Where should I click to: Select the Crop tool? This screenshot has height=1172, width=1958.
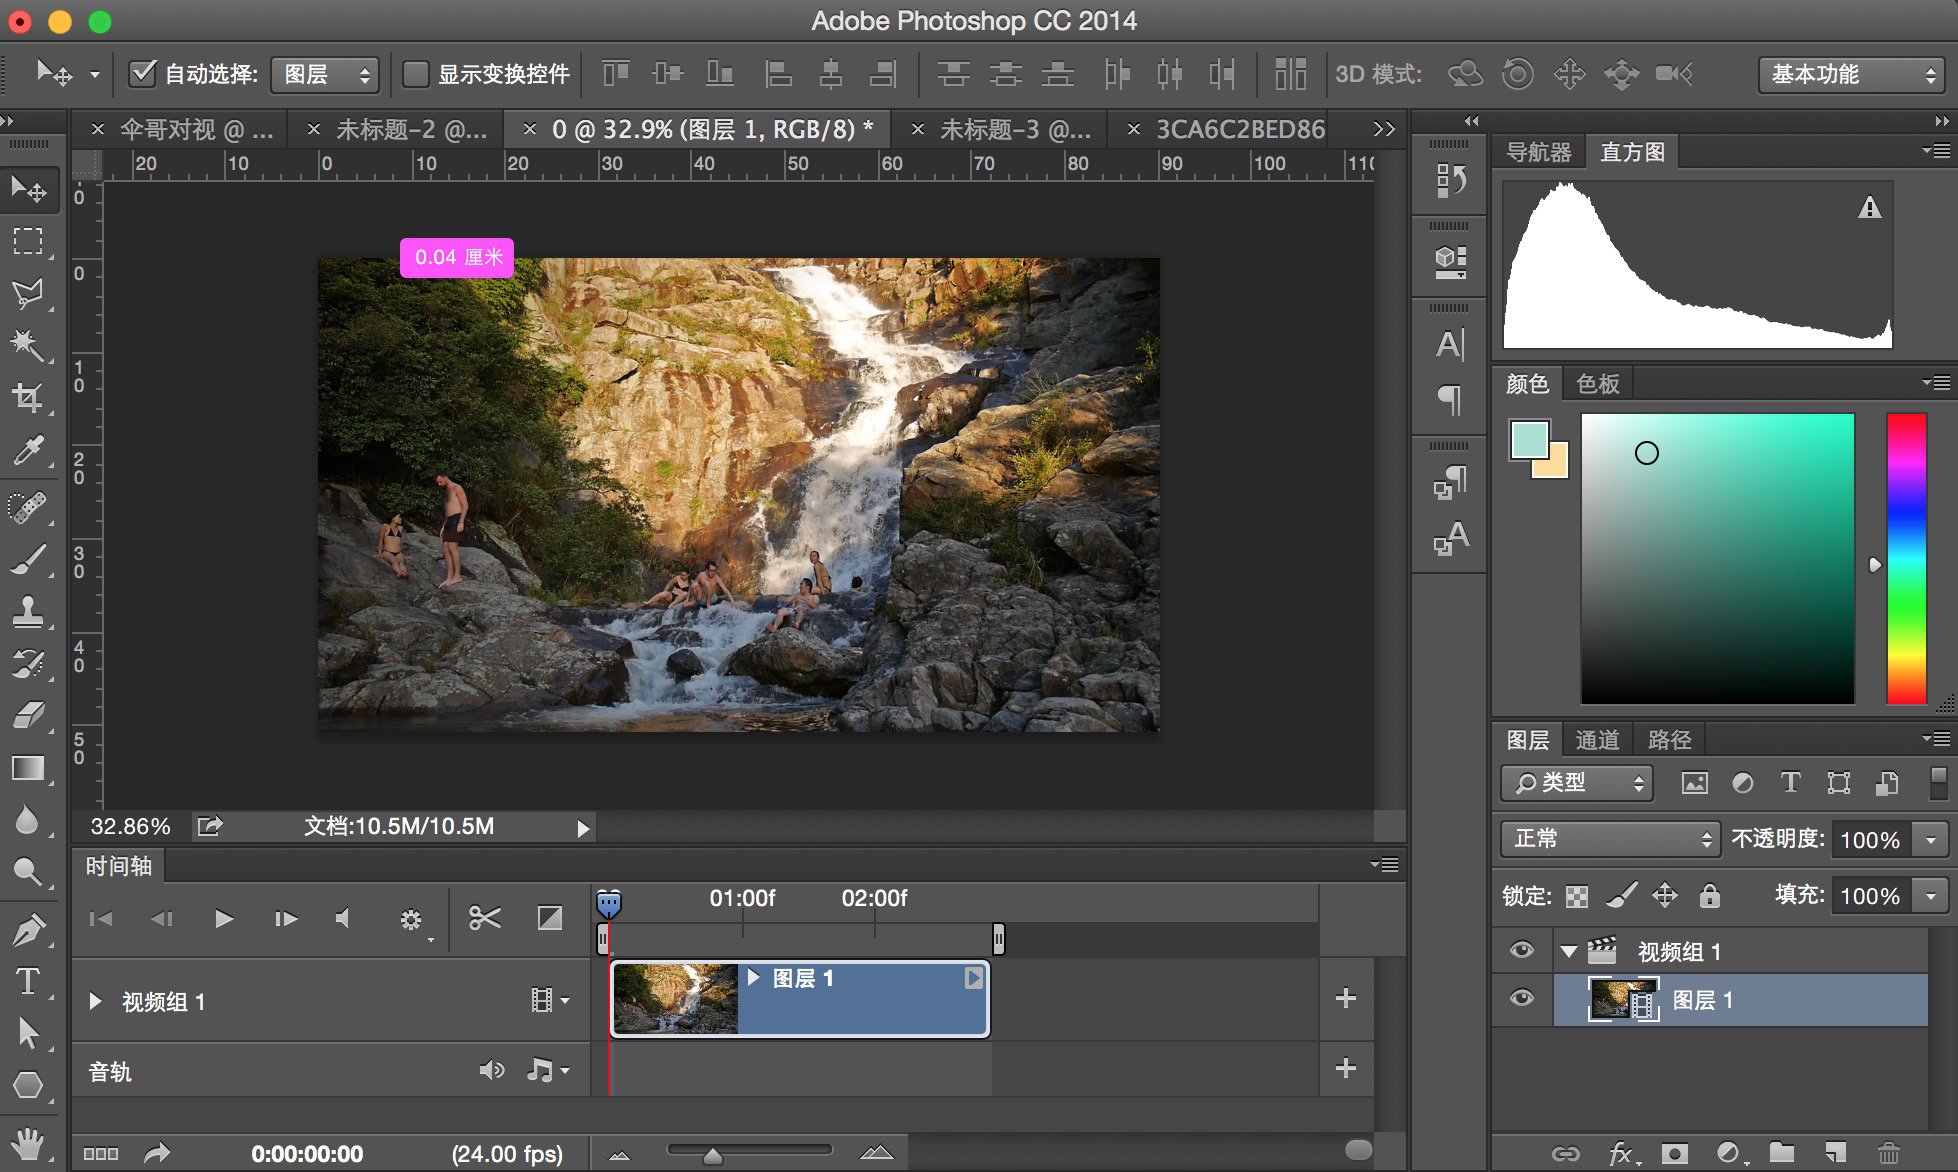tap(28, 397)
